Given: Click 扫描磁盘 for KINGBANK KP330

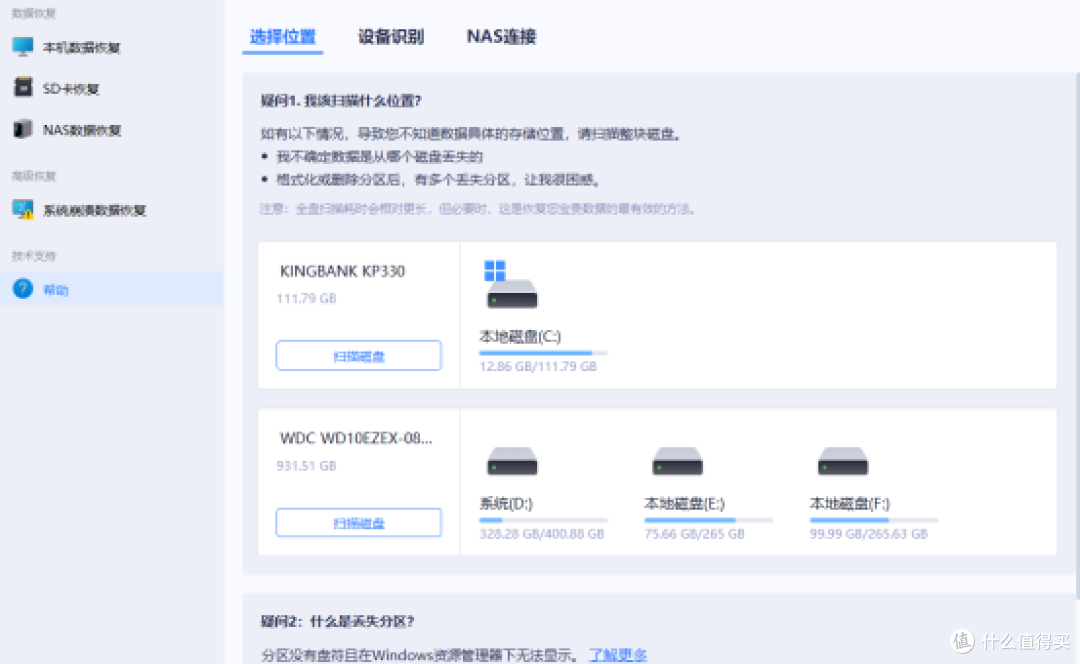Looking at the screenshot, I should pos(358,355).
